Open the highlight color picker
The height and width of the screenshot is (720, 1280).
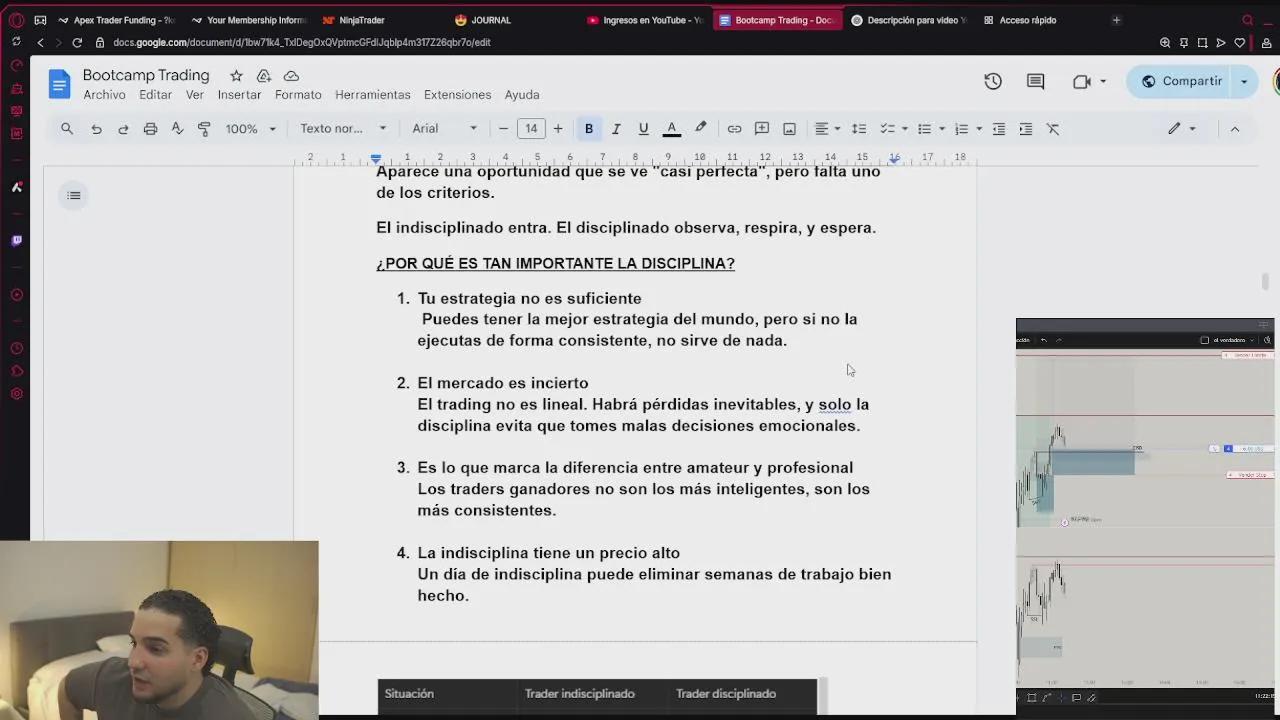(700, 128)
